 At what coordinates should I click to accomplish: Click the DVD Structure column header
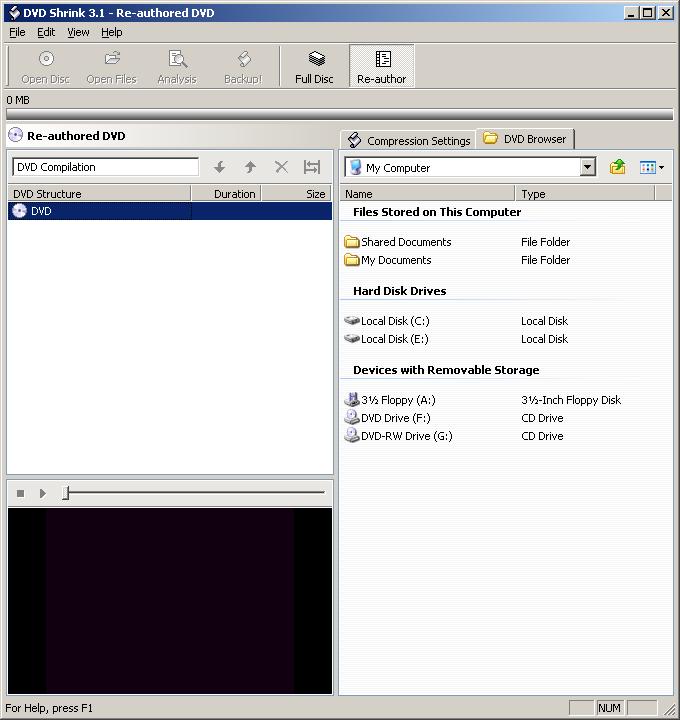[99, 194]
